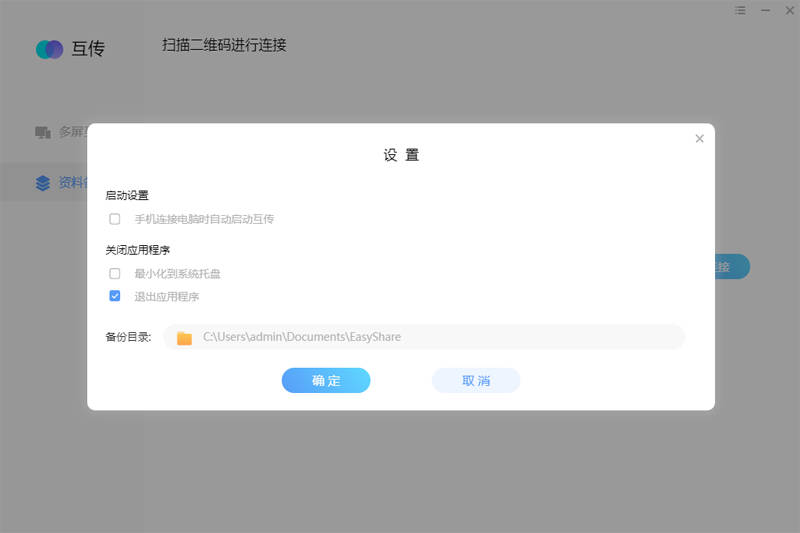
Task: Click the 关闭应用程序 section label
Action: pos(137,250)
